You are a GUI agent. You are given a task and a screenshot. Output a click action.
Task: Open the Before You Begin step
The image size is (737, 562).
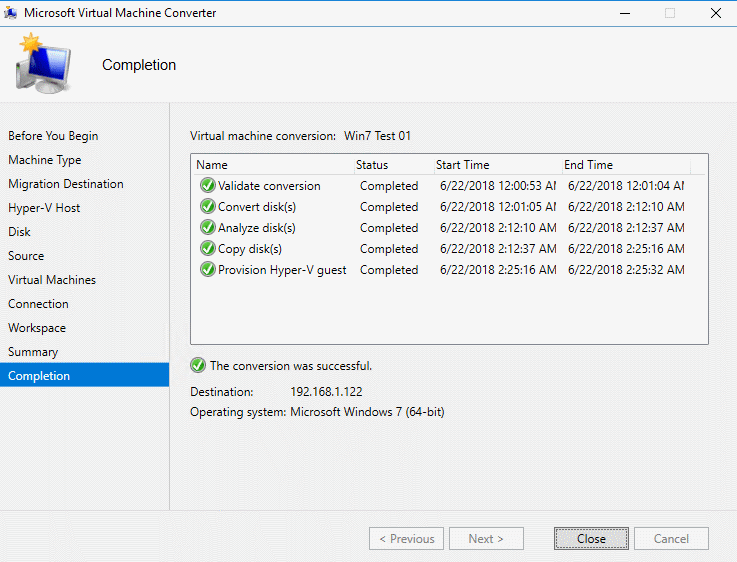53,136
